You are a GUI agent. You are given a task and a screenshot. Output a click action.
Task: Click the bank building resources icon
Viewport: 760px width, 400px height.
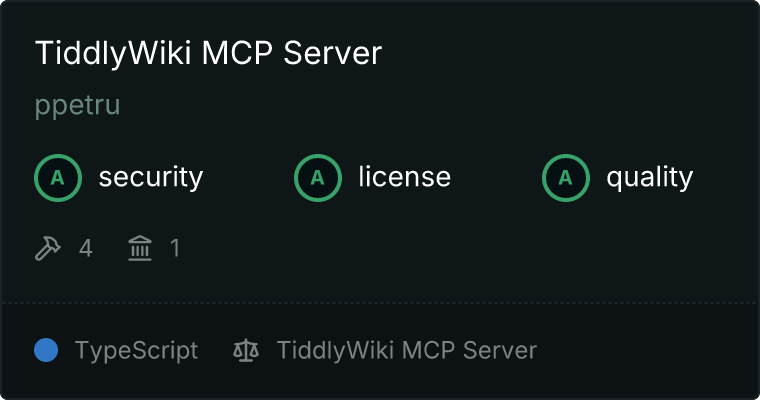point(140,248)
